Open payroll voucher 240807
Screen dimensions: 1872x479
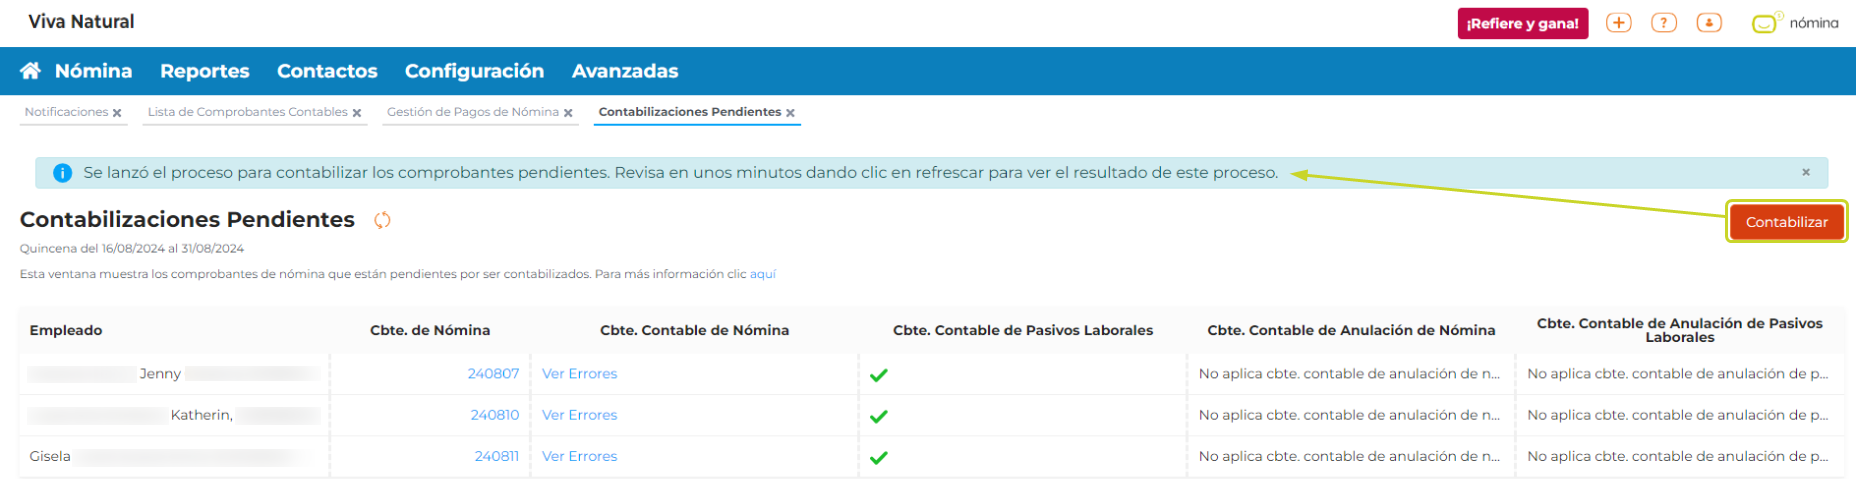[x=493, y=374]
